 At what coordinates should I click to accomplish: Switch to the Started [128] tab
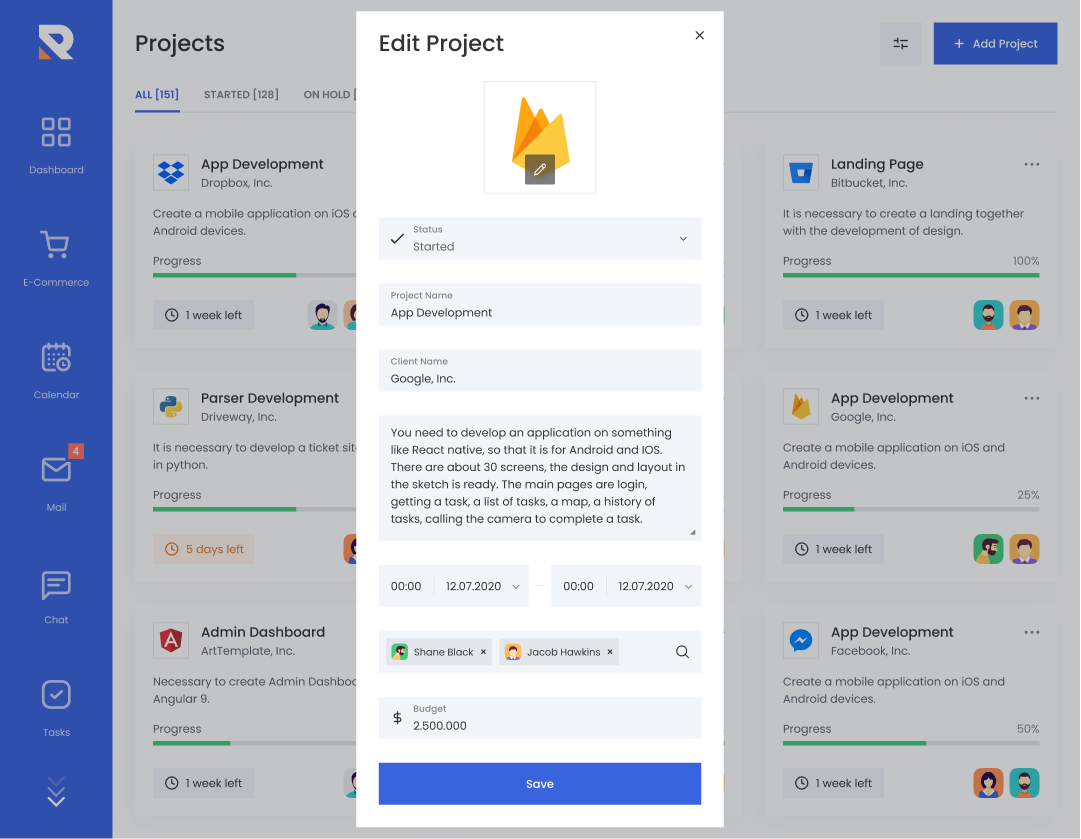tap(241, 95)
